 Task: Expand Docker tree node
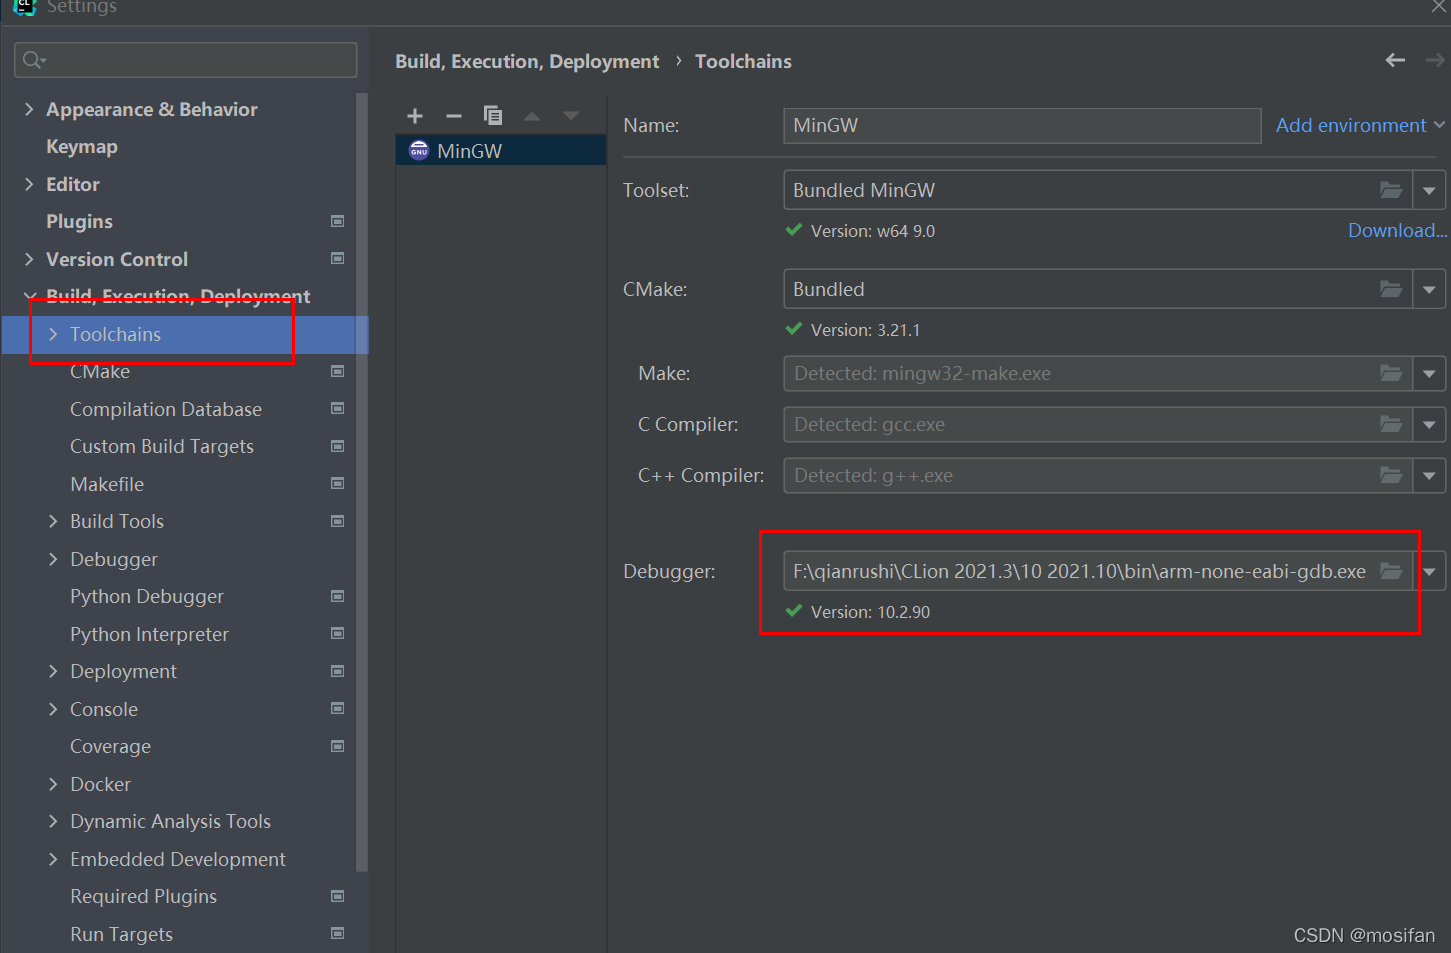pos(53,784)
